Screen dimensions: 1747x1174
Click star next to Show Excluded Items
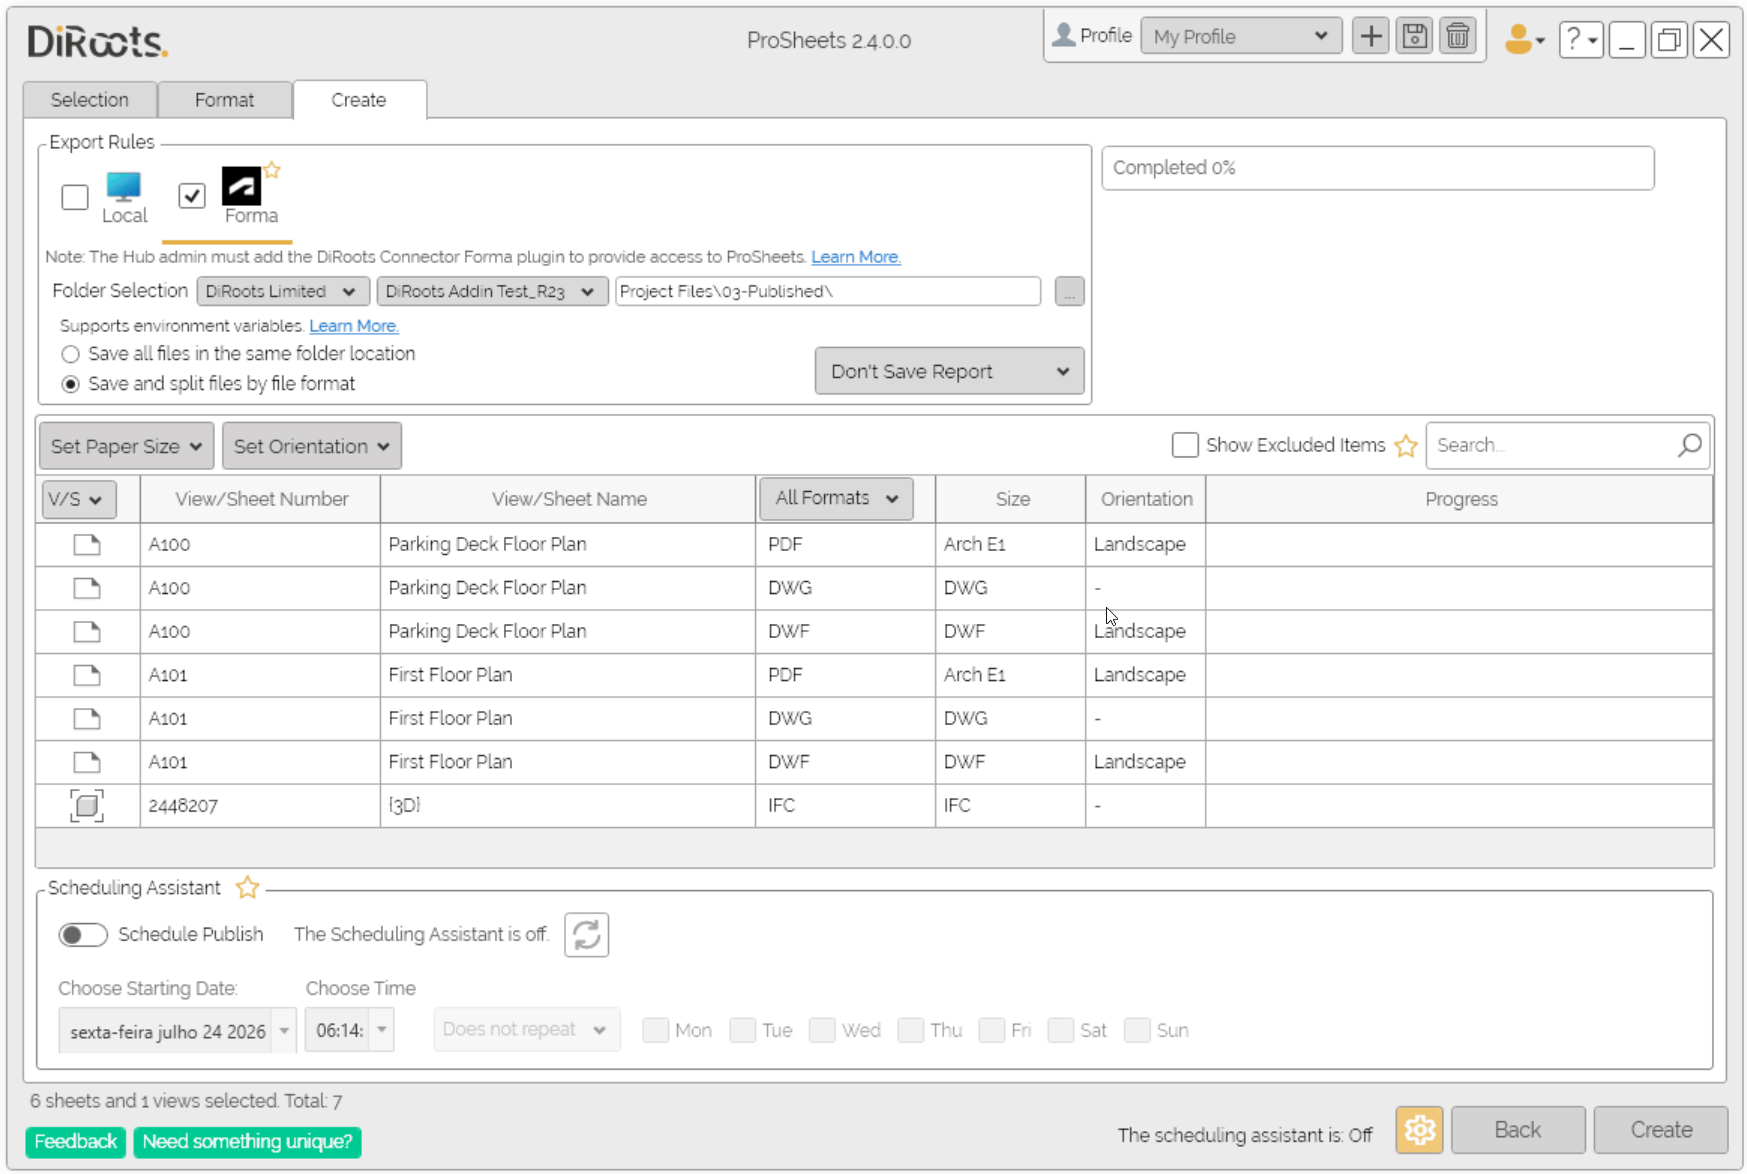(x=1406, y=445)
